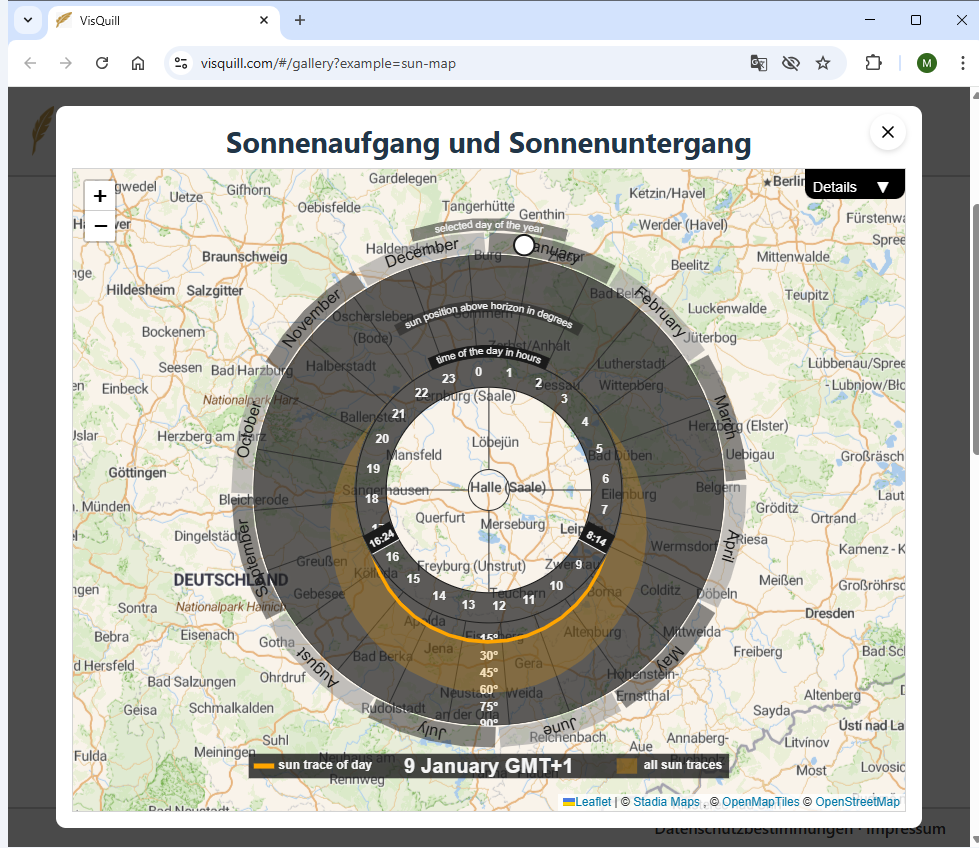
Task: Go to browser home page
Action: (x=138, y=63)
